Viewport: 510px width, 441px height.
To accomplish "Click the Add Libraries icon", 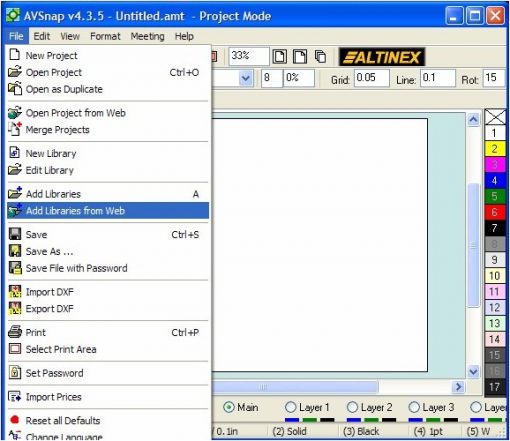I will pos(15,193).
